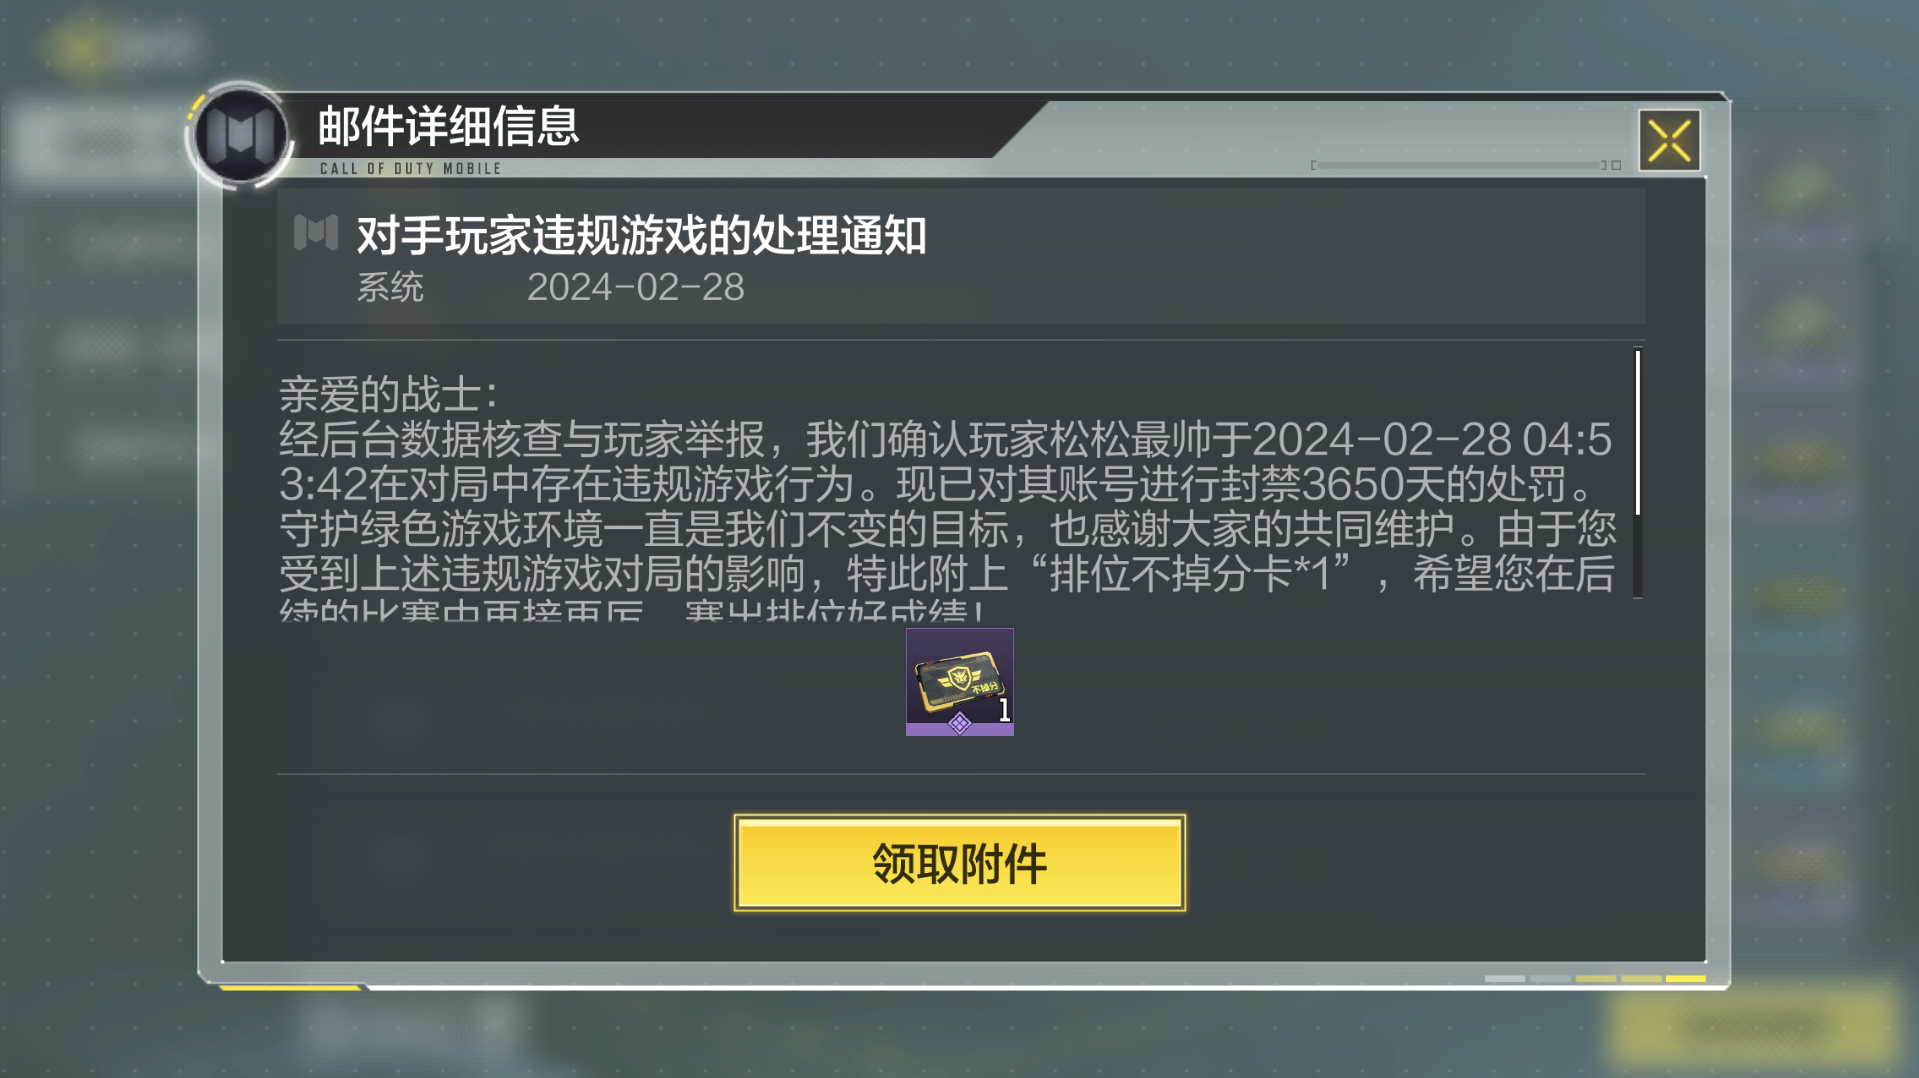Select the subject line 对手玩家违规游戏的处理通知
This screenshot has height=1078, width=1919.
coord(641,236)
